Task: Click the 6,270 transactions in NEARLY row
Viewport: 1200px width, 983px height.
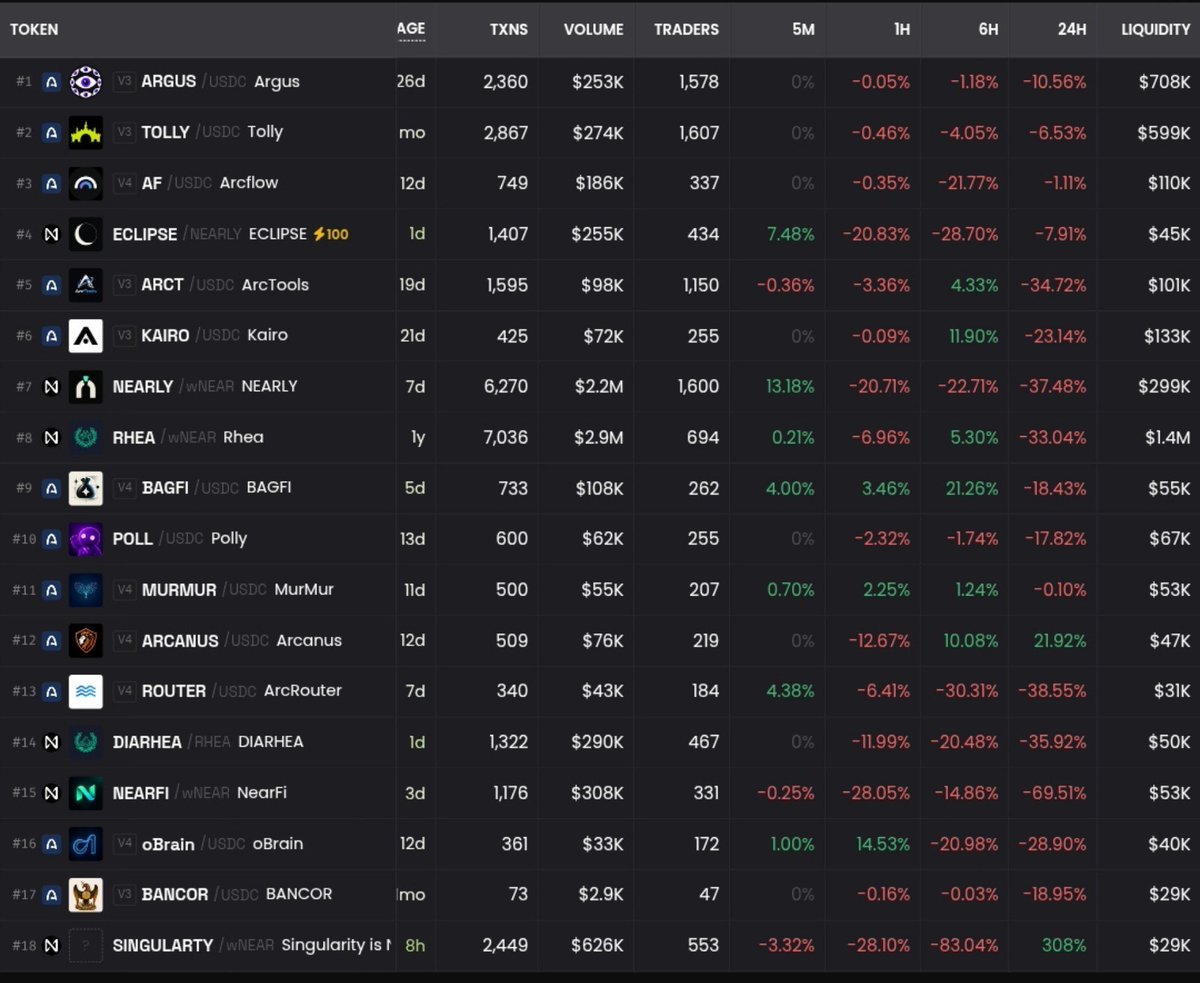Action: 505,386
